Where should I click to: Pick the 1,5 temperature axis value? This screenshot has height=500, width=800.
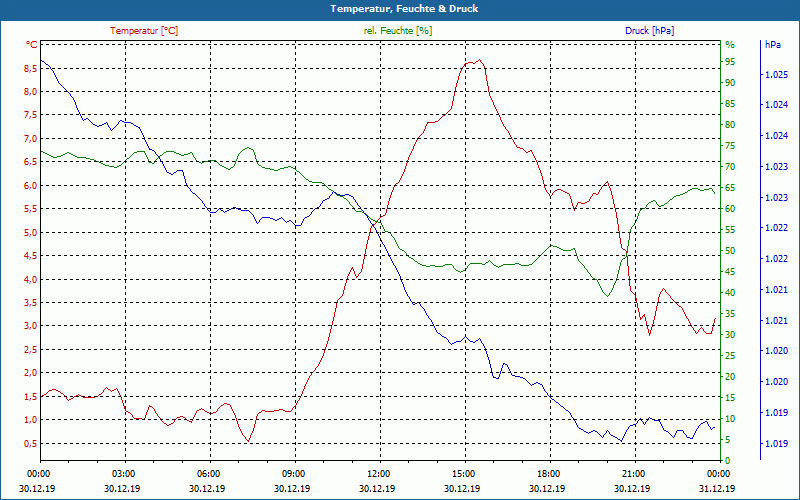[31, 396]
